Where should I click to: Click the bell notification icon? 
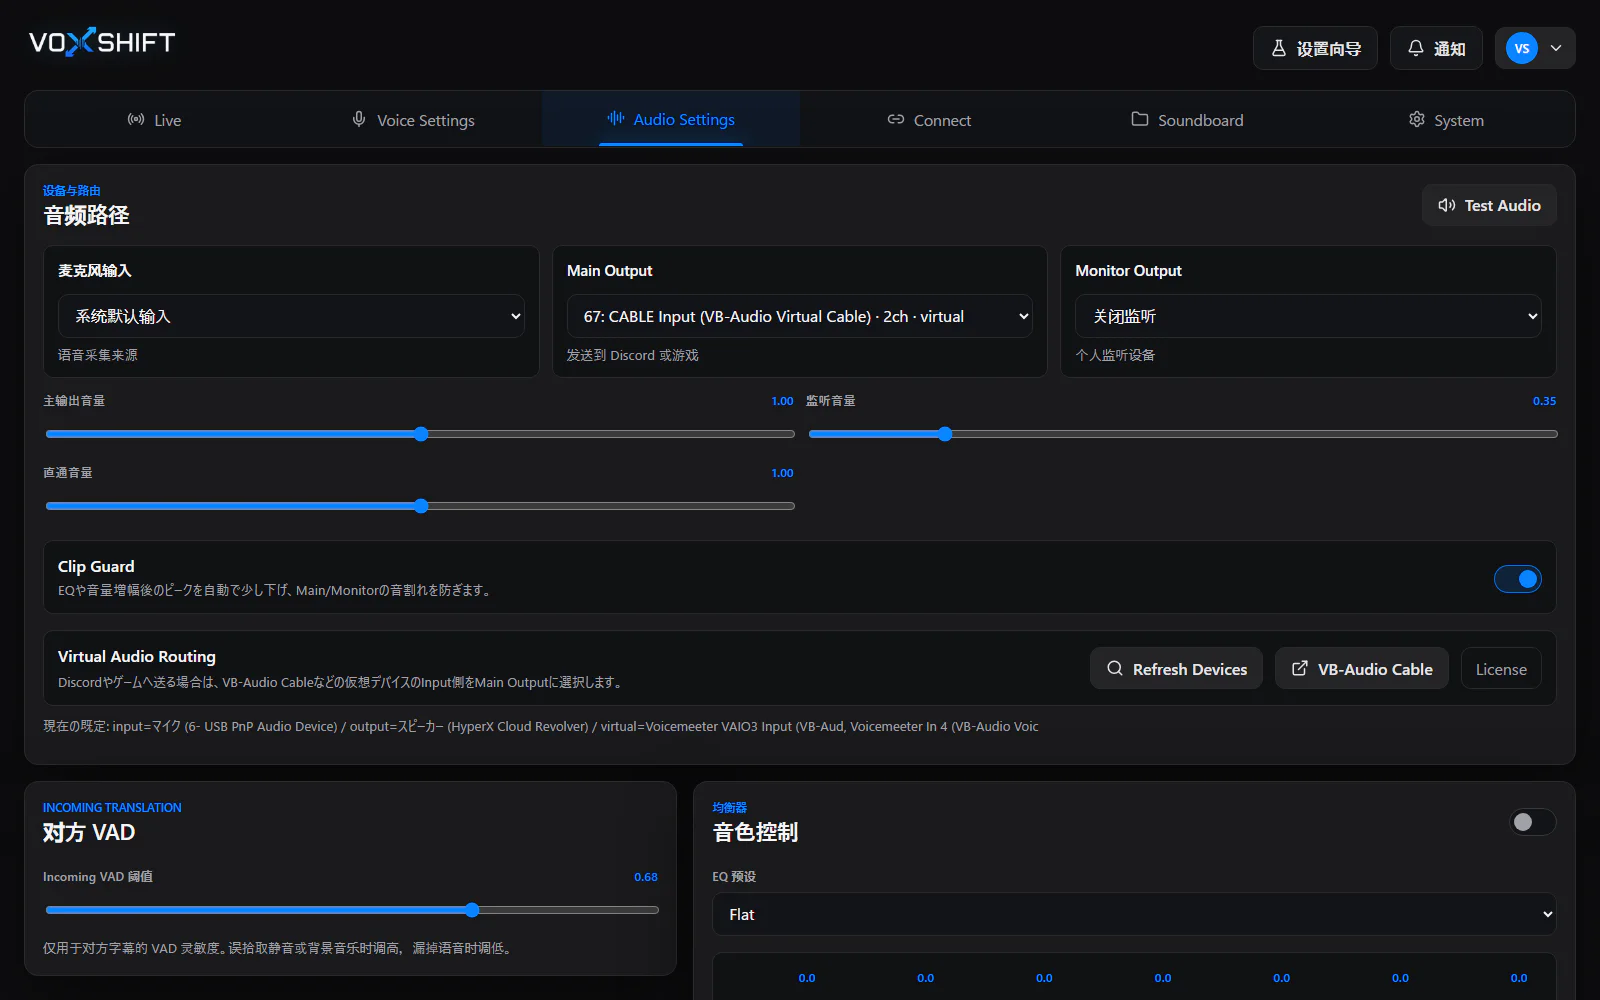click(x=1415, y=48)
